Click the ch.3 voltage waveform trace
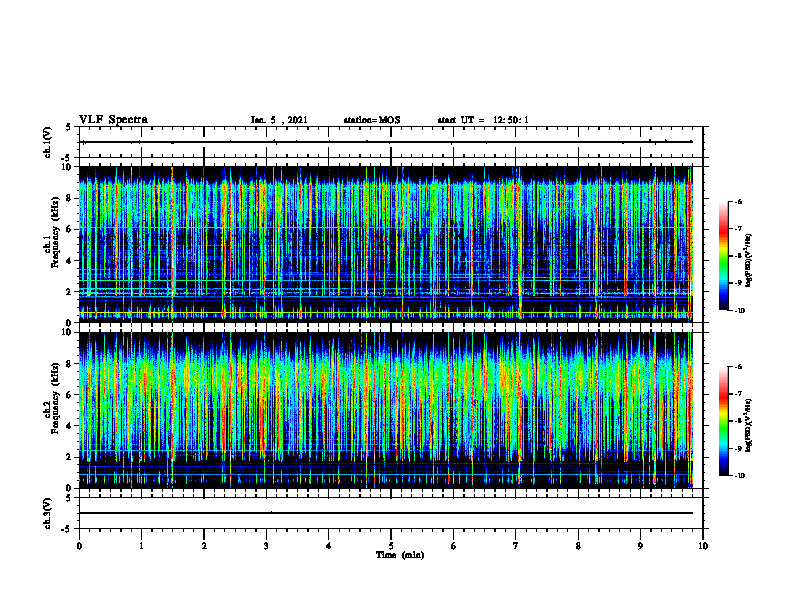Viewport: 792px width, 612px height. [386, 513]
